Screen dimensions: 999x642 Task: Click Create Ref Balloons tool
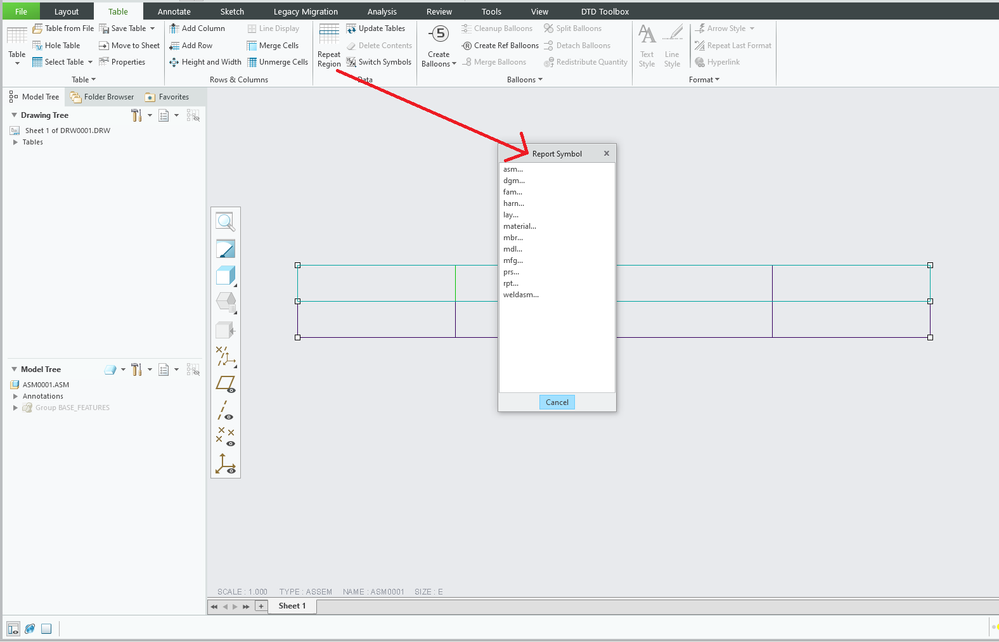[x=500, y=45]
